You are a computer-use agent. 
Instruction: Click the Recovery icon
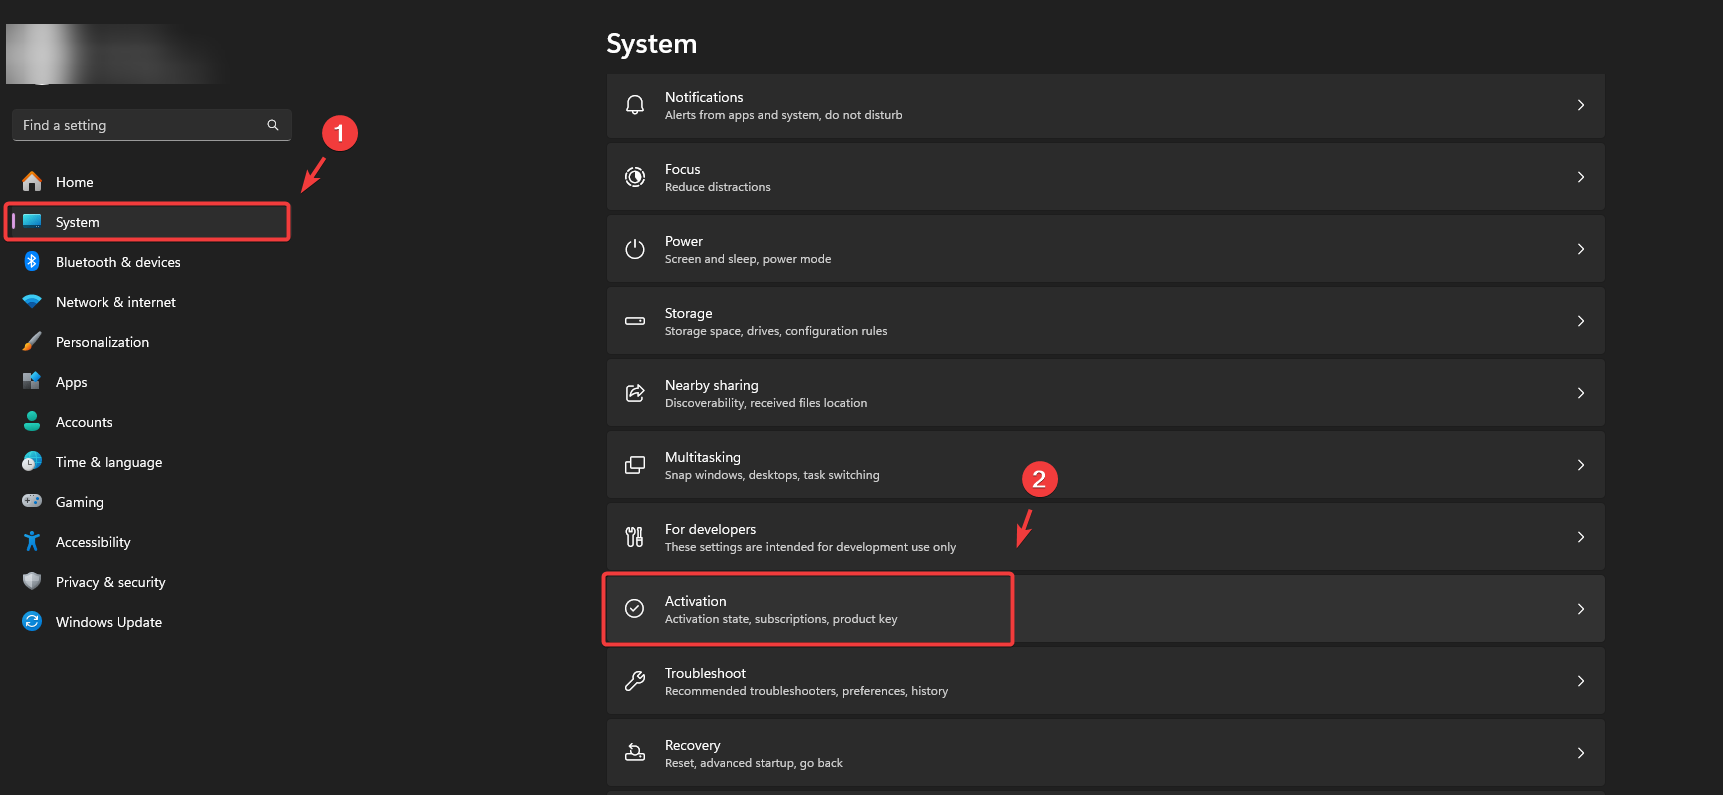tap(635, 753)
